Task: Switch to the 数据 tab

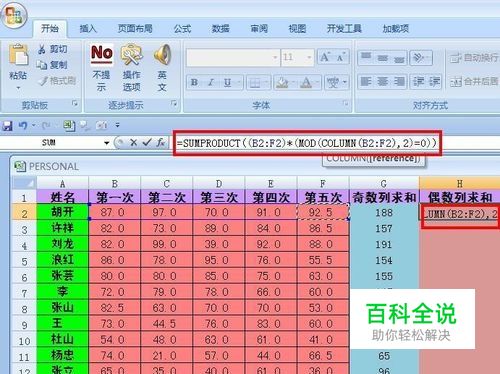Action: tap(221, 29)
